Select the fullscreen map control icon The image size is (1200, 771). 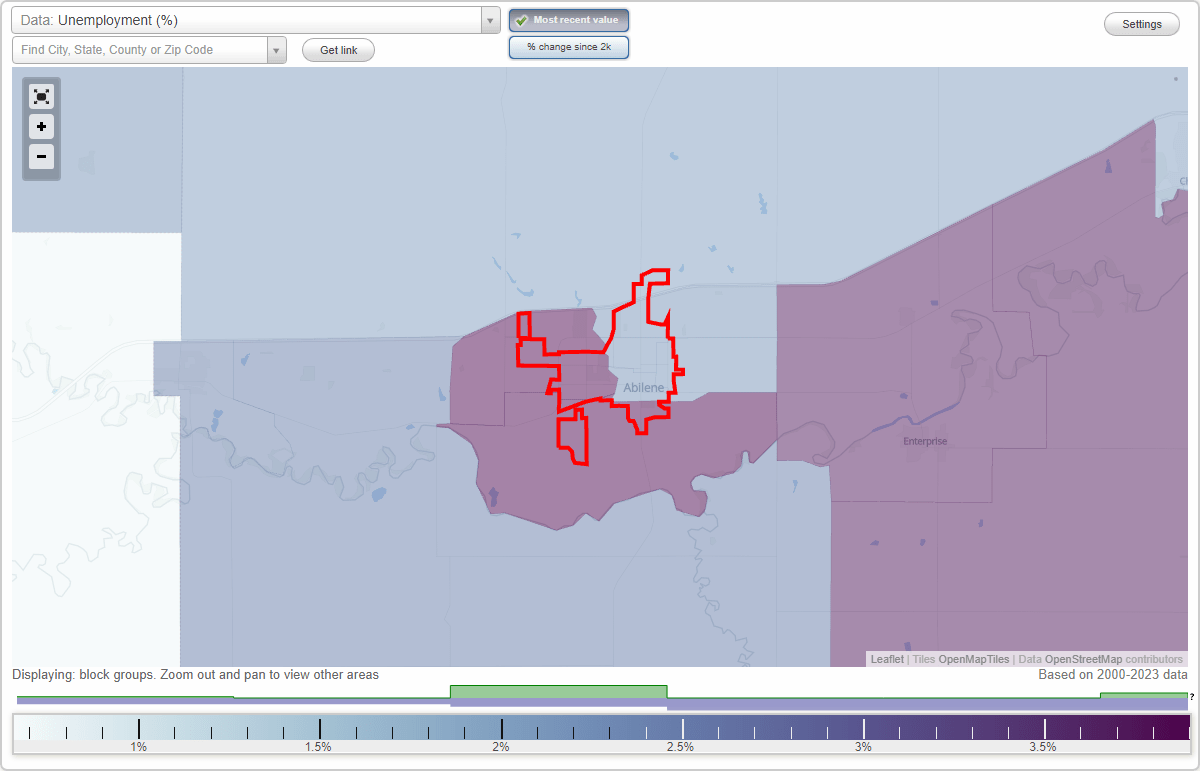click(41, 96)
